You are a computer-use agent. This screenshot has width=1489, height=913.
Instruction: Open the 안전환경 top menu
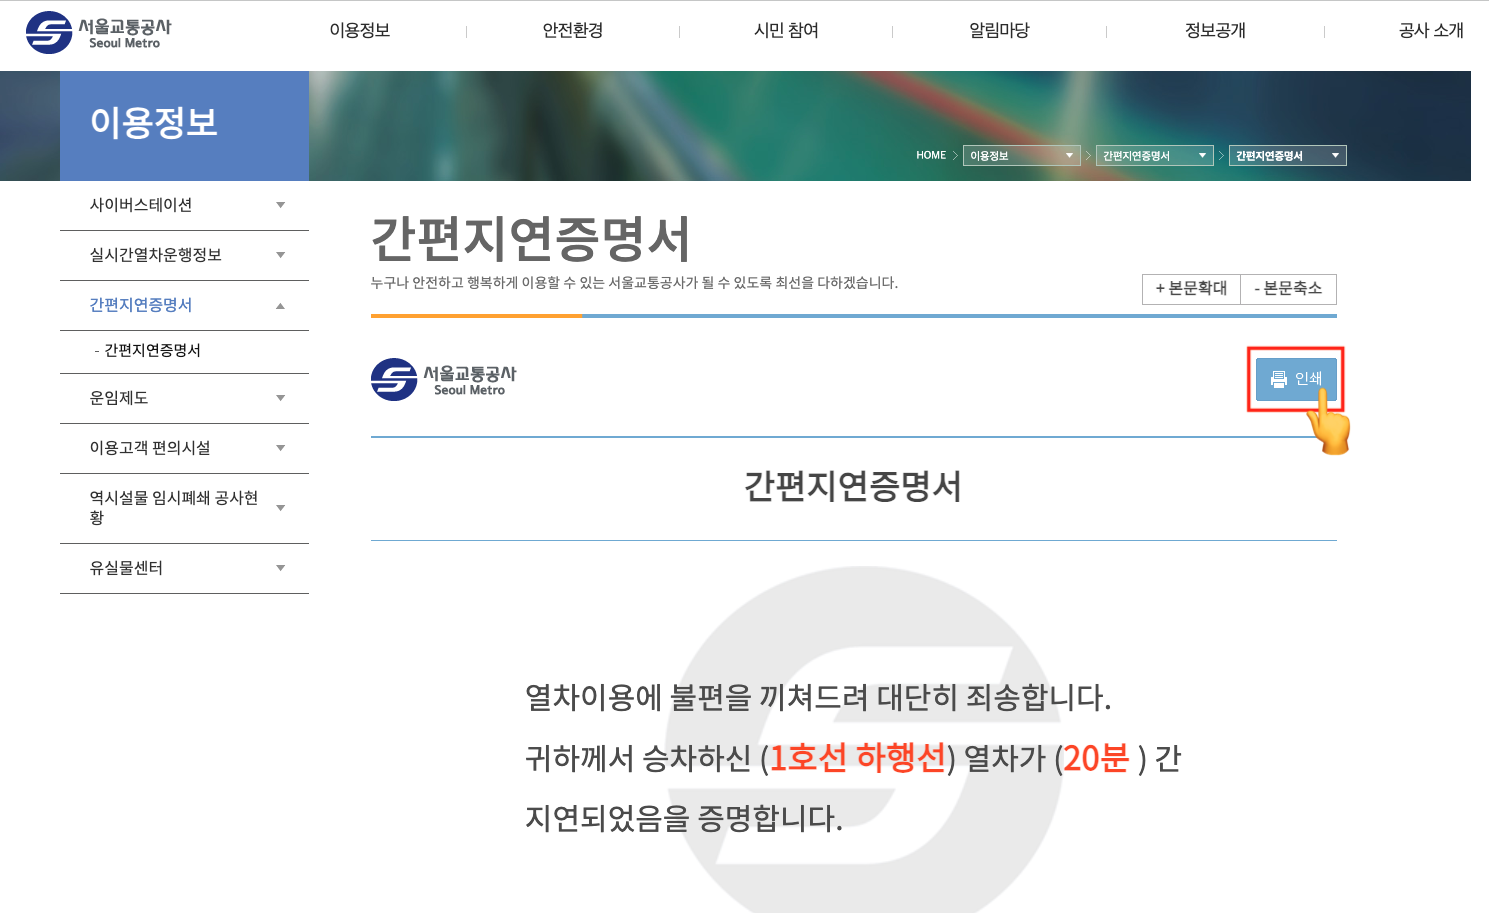pos(573,31)
